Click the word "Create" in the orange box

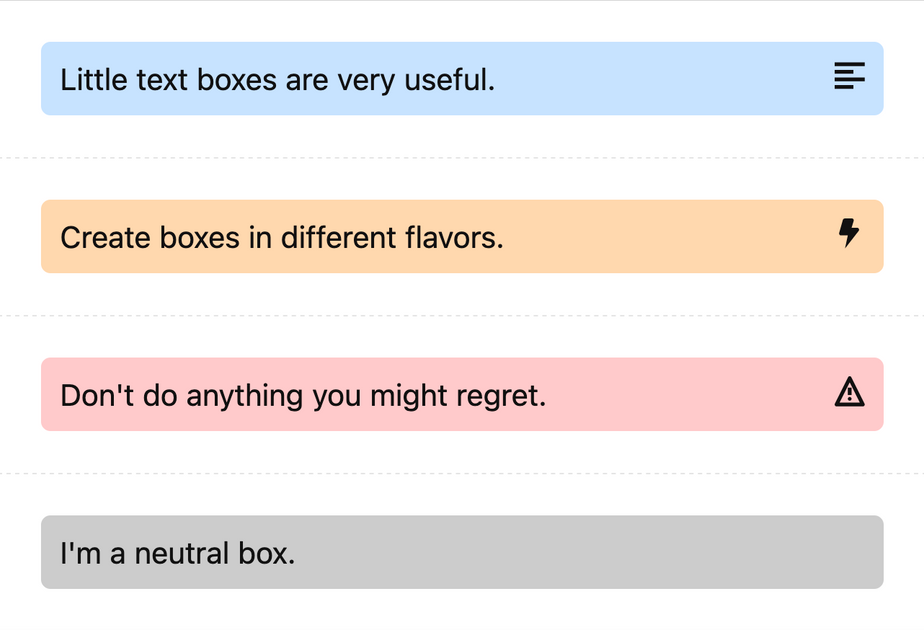coord(103,237)
